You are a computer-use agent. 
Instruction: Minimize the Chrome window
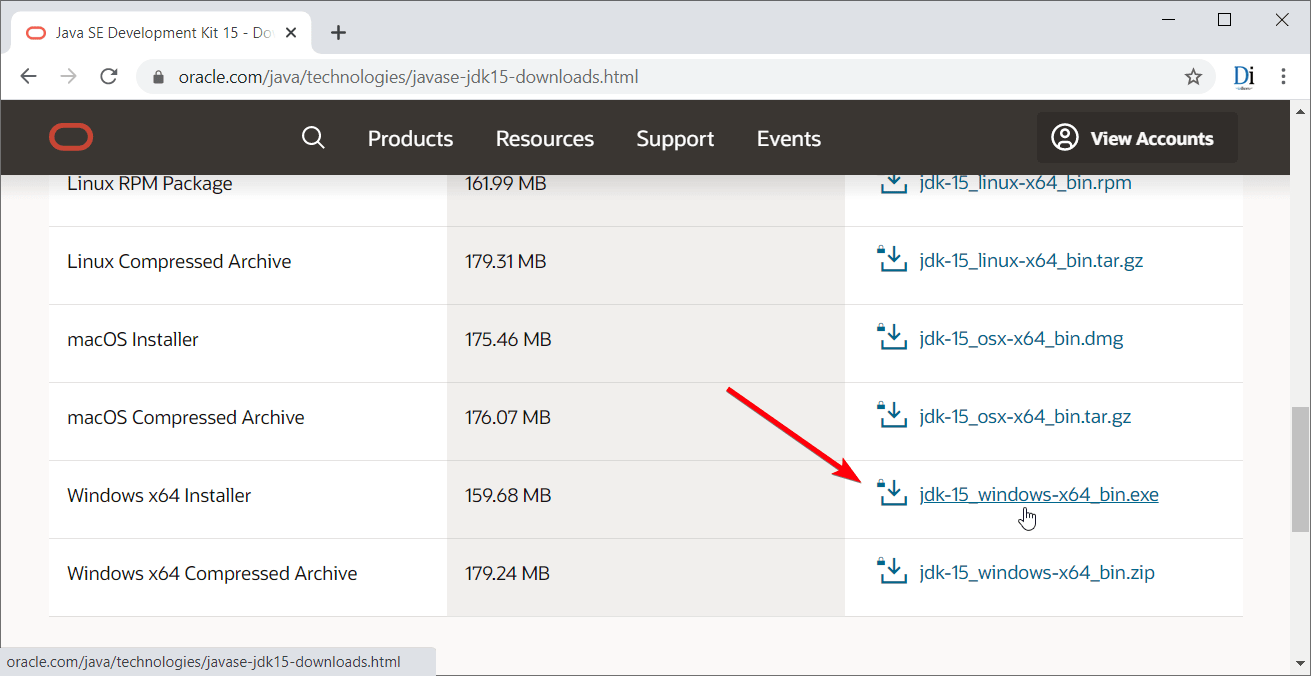click(1167, 19)
